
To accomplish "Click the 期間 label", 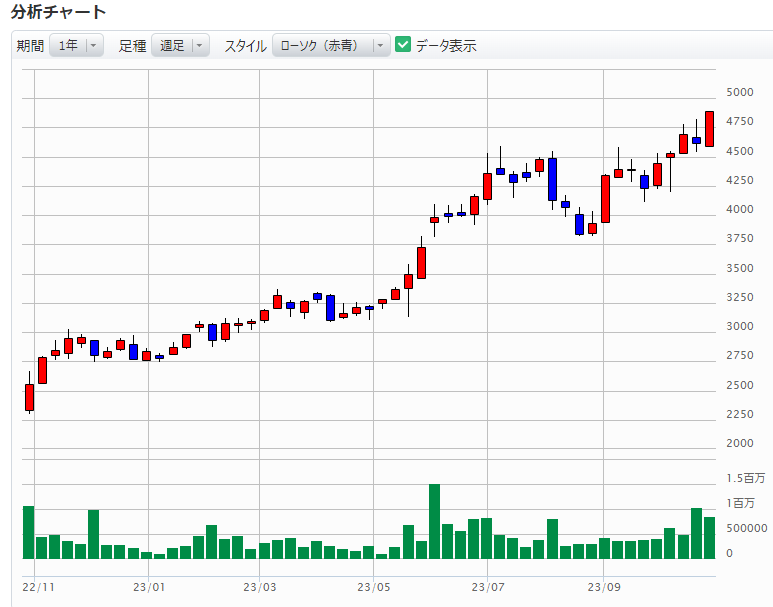I will (30, 46).
